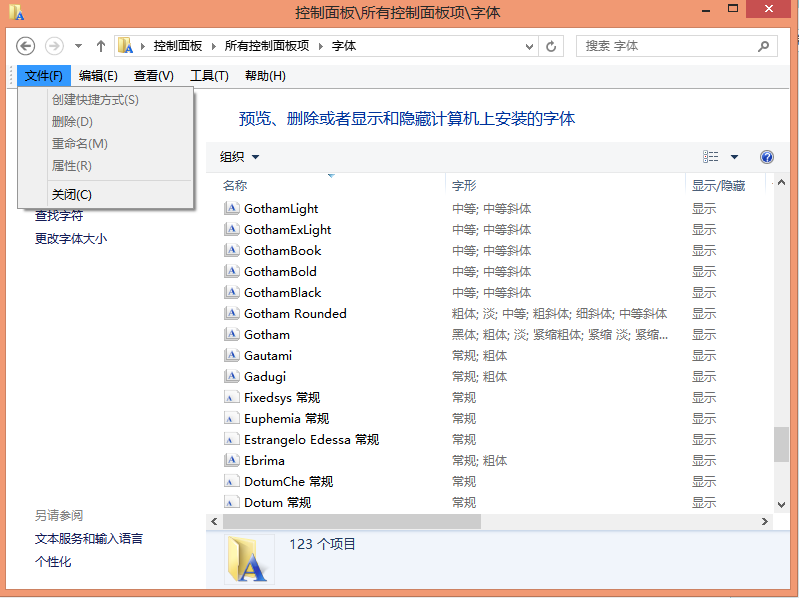Select the GothamBlack font icon
This screenshot has width=799, height=598.
pos(231,292)
